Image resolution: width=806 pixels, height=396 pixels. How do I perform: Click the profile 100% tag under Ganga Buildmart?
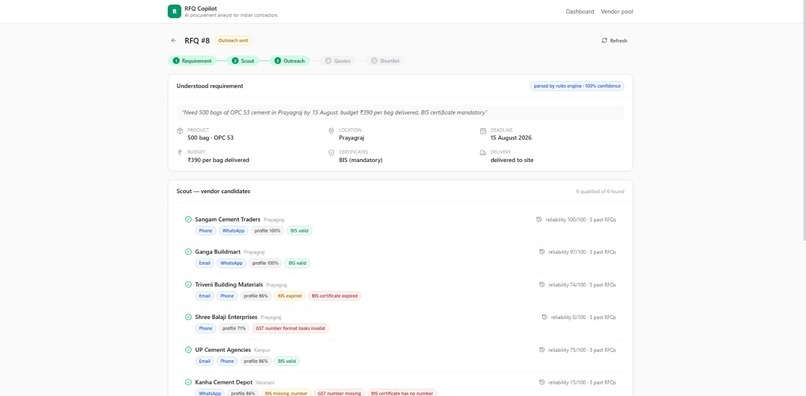pyautogui.click(x=265, y=263)
